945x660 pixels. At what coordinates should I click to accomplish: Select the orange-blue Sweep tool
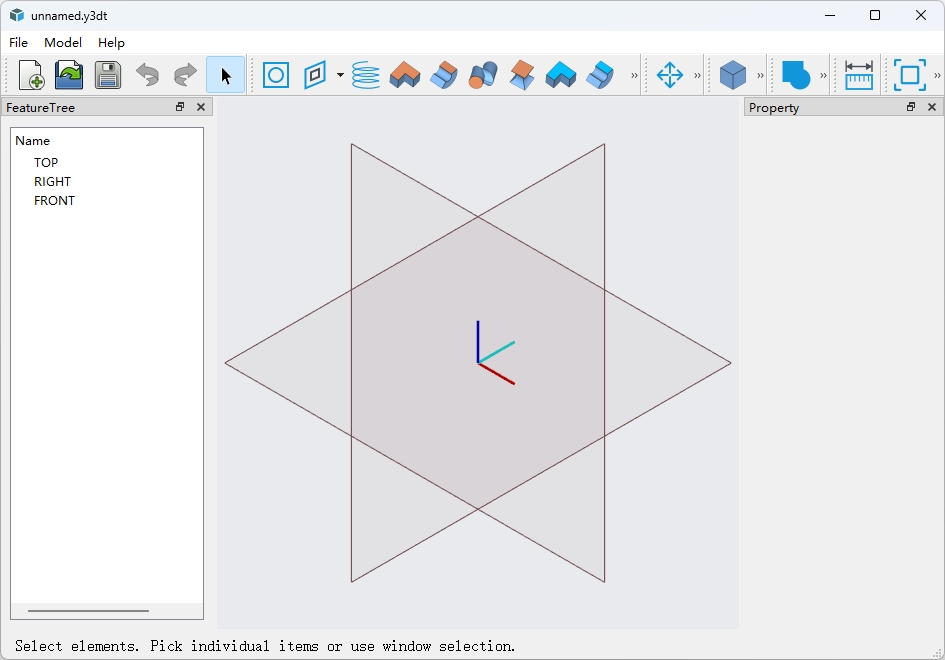(x=444, y=75)
